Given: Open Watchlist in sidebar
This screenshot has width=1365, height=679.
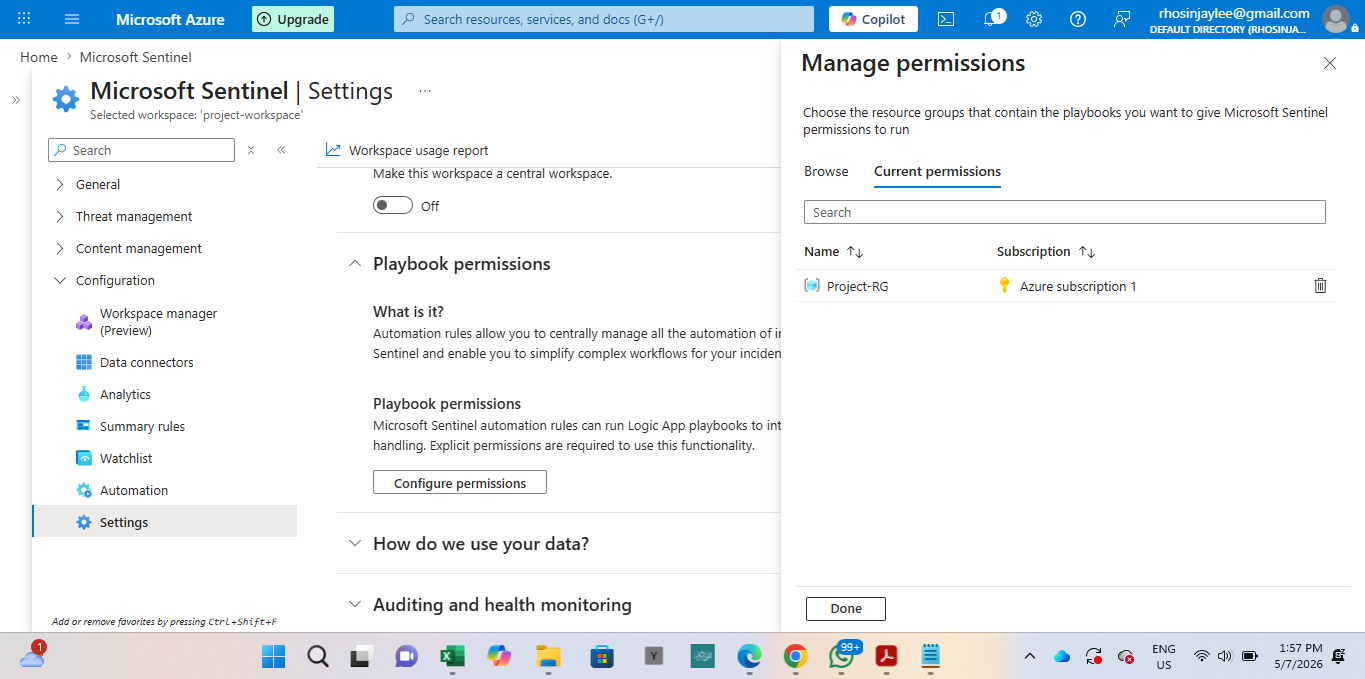Looking at the screenshot, I should tap(126, 458).
